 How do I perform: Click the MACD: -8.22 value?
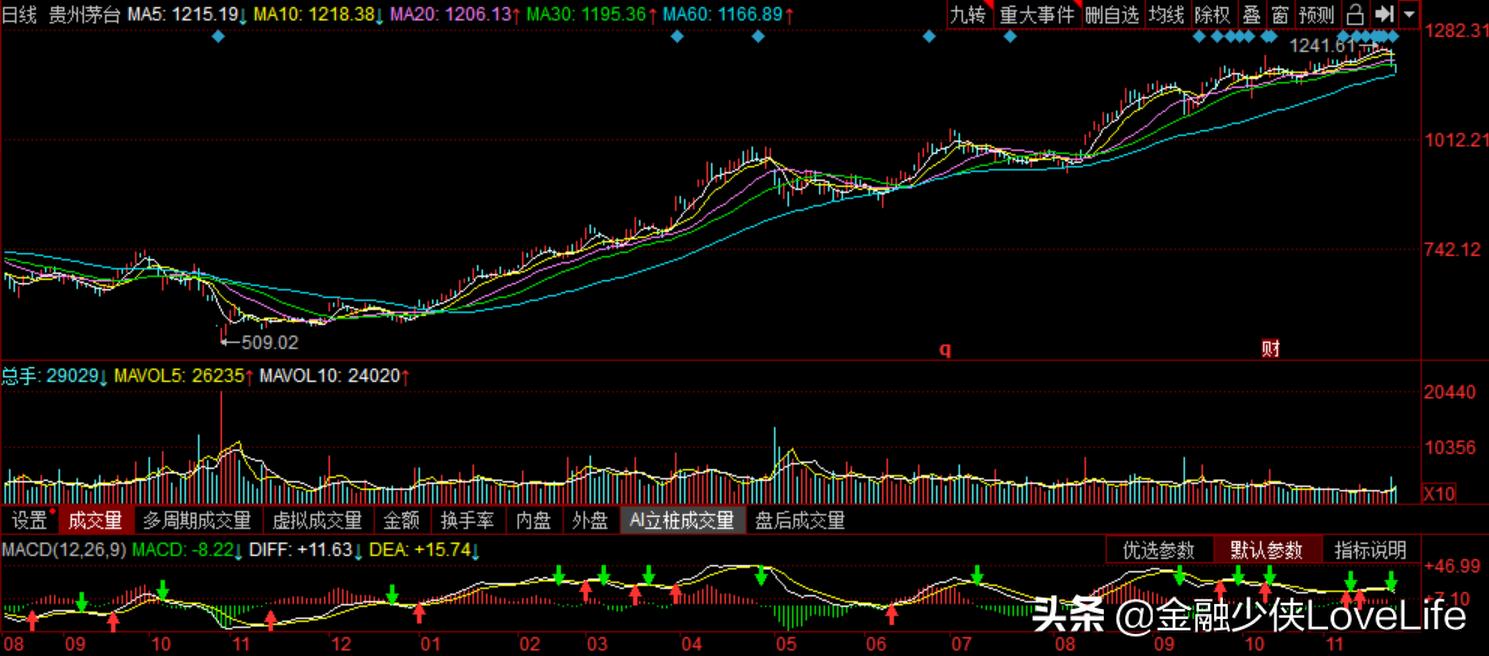click(x=188, y=550)
